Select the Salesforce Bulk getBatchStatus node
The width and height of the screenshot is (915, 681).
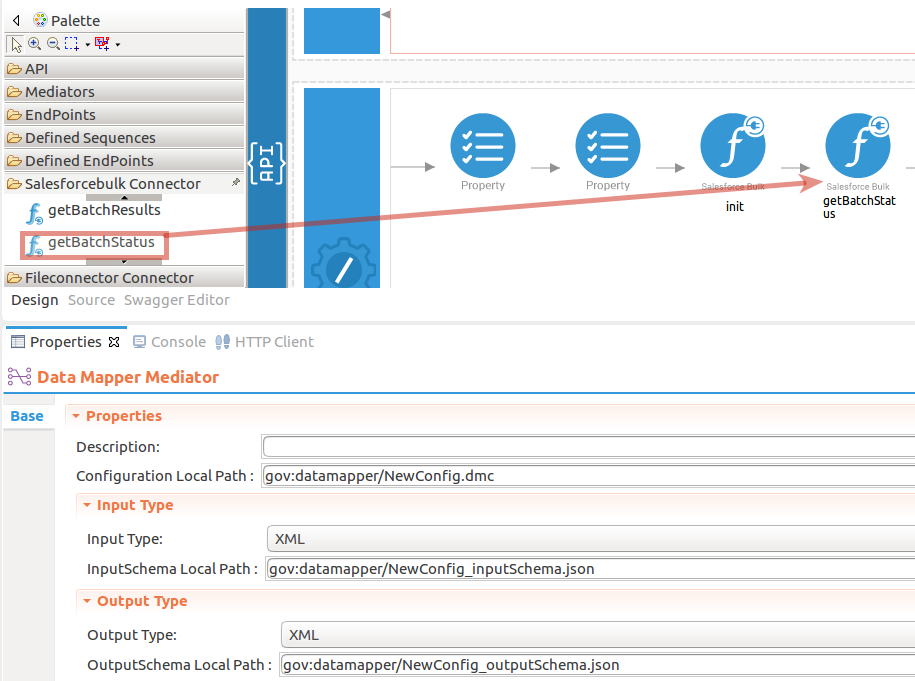858,146
